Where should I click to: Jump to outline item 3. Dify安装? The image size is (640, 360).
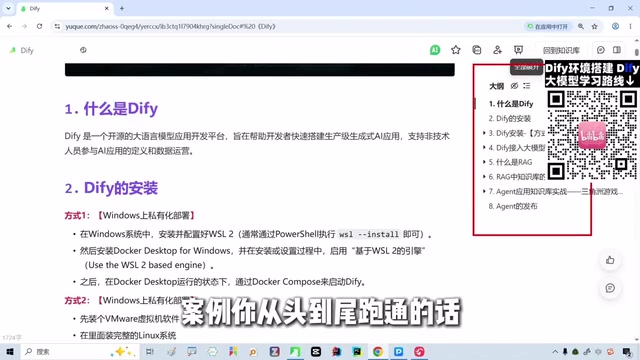click(516, 133)
